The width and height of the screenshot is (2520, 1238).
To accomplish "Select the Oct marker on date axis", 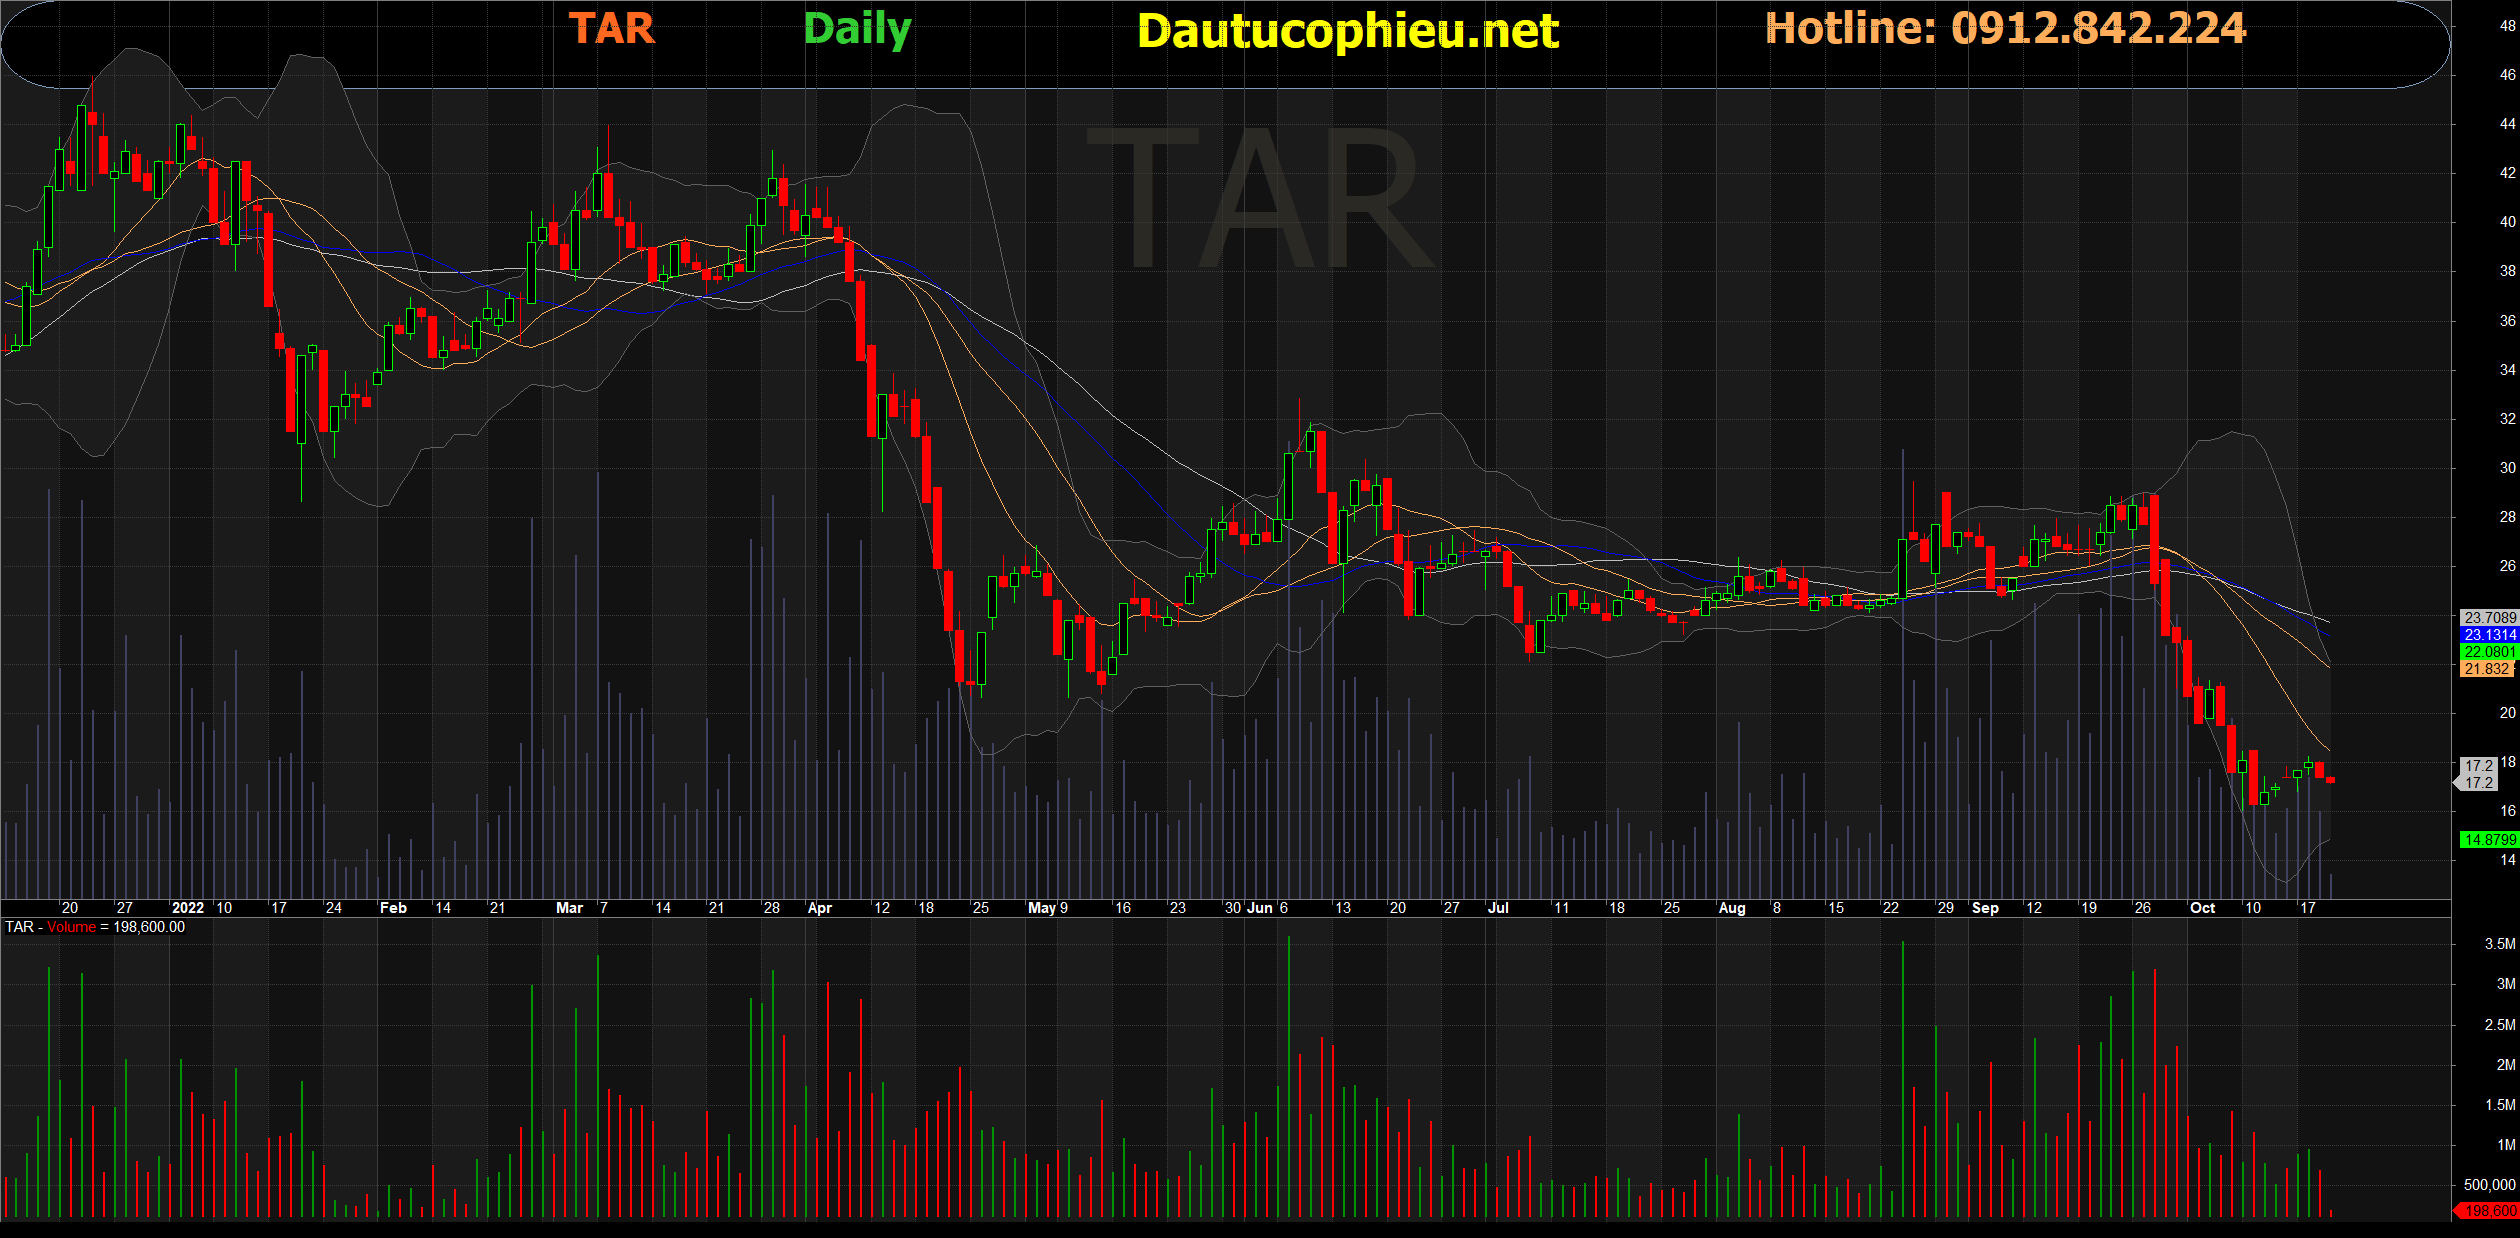I will coord(2202,908).
